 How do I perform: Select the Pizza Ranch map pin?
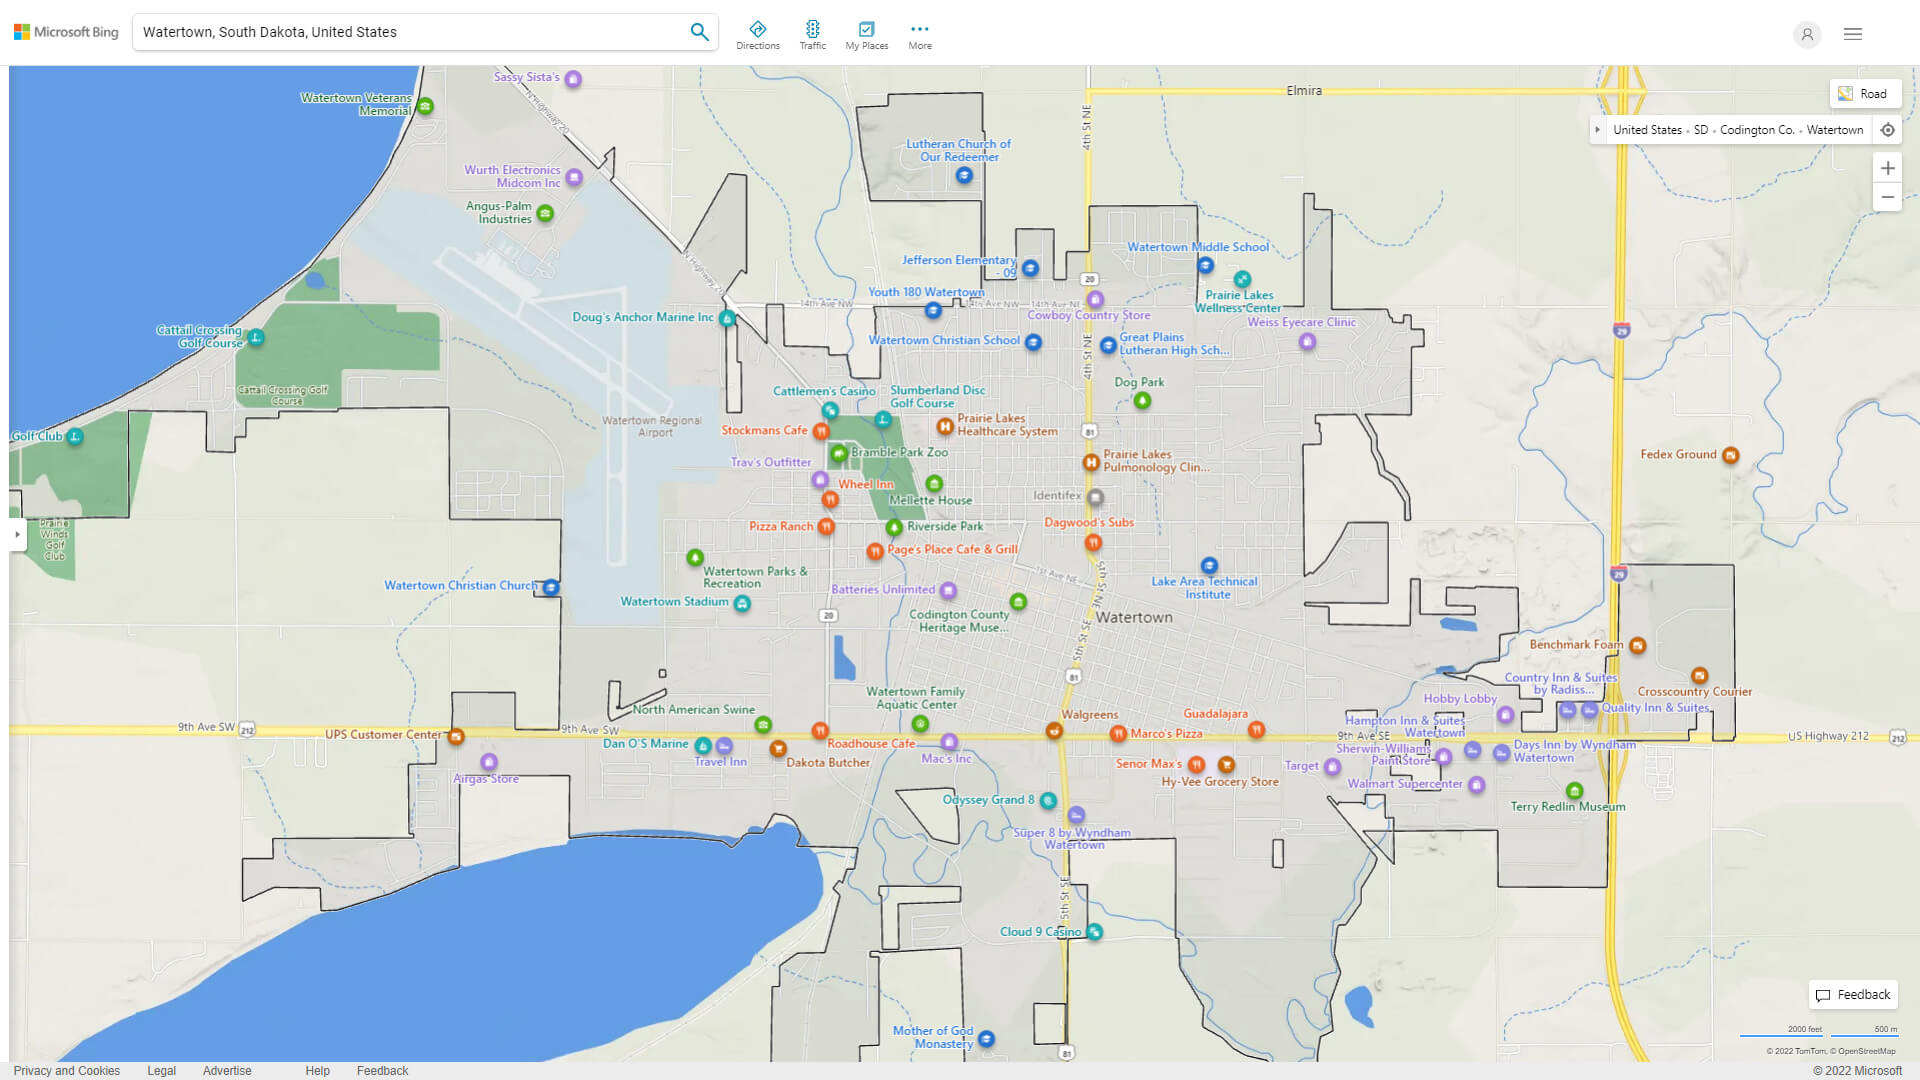pyautogui.click(x=824, y=526)
